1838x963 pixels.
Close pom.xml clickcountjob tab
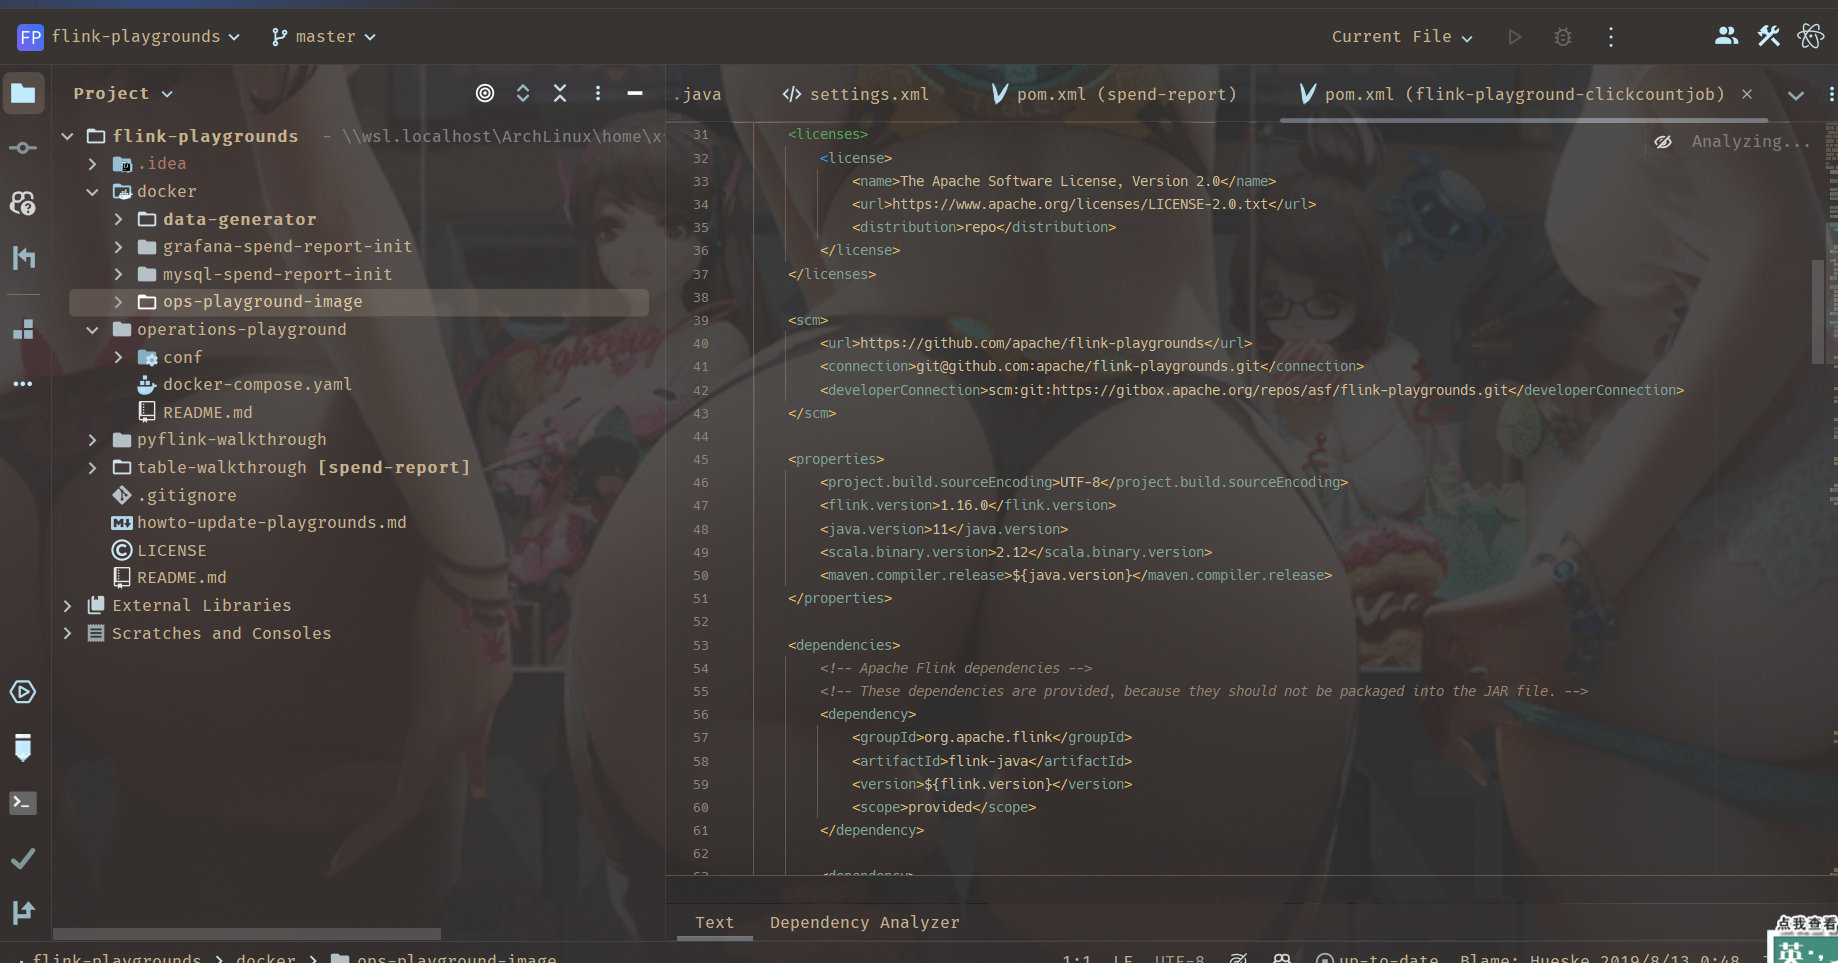tap(1747, 94)
